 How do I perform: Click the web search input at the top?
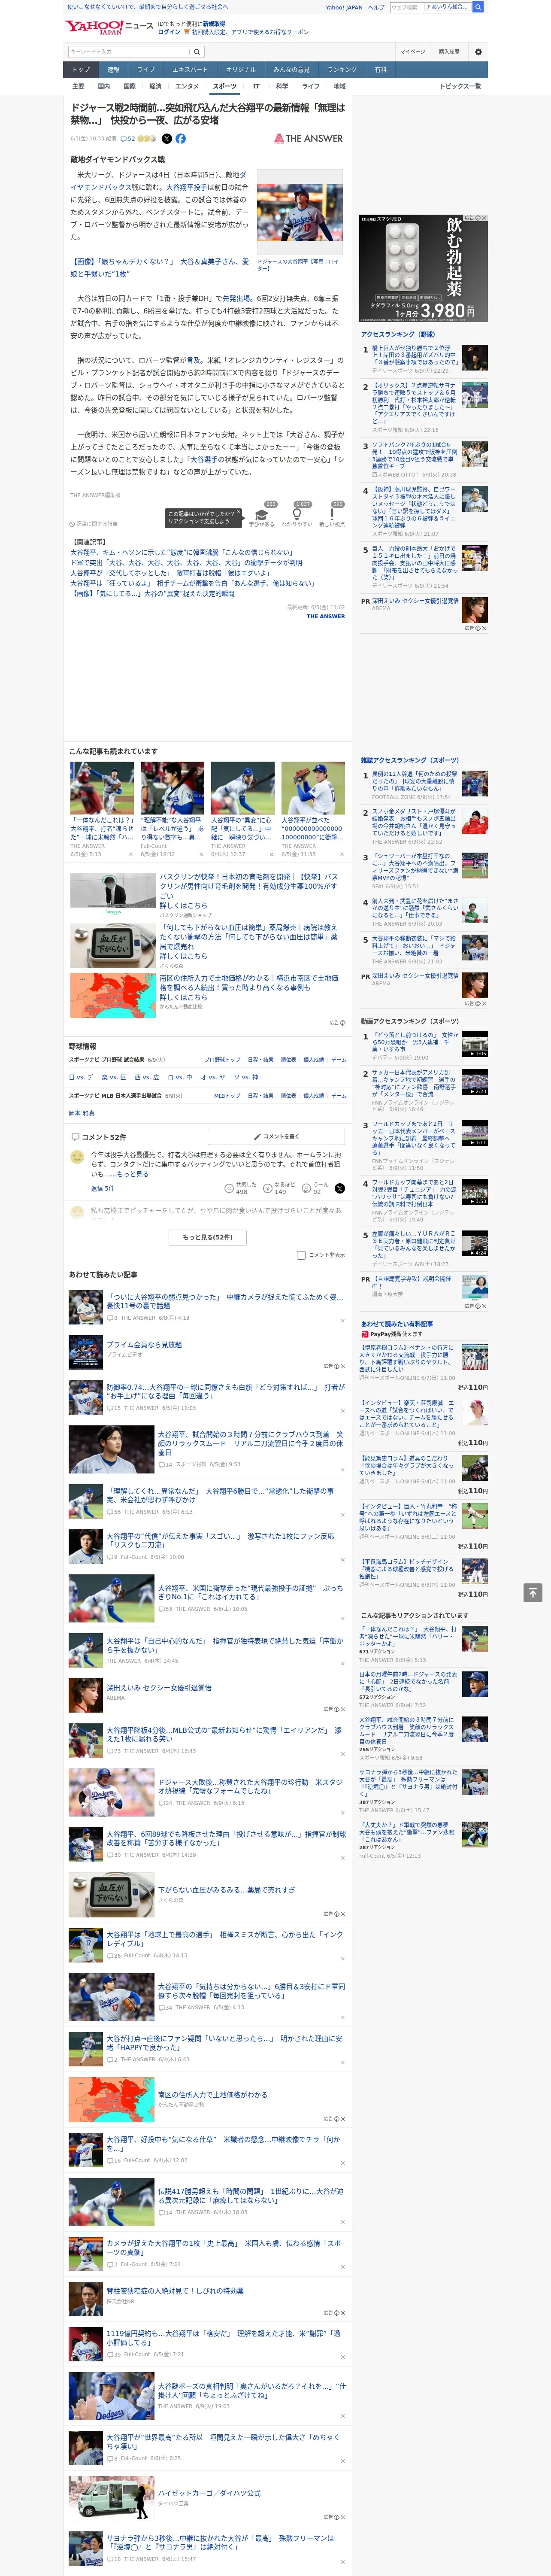[x=406, y=7]
